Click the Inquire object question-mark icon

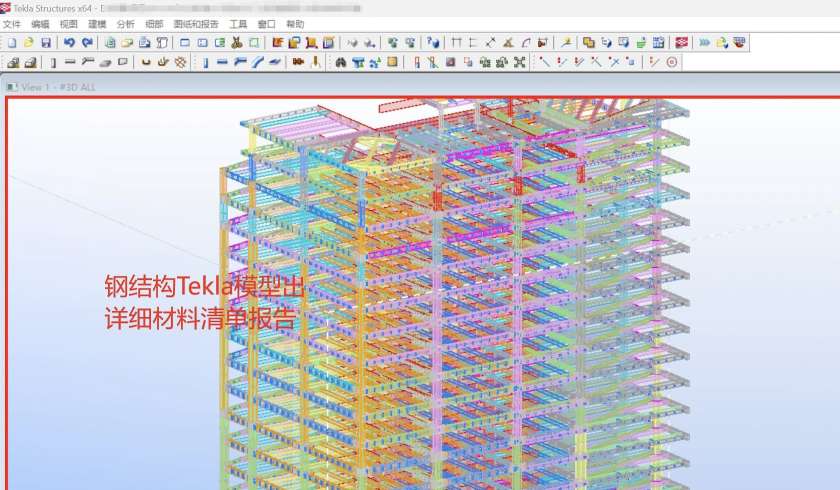[433, 43]
